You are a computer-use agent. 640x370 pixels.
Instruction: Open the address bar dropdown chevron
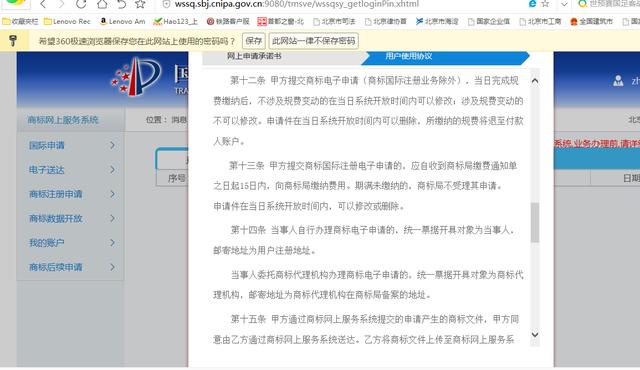pos(564,4)
